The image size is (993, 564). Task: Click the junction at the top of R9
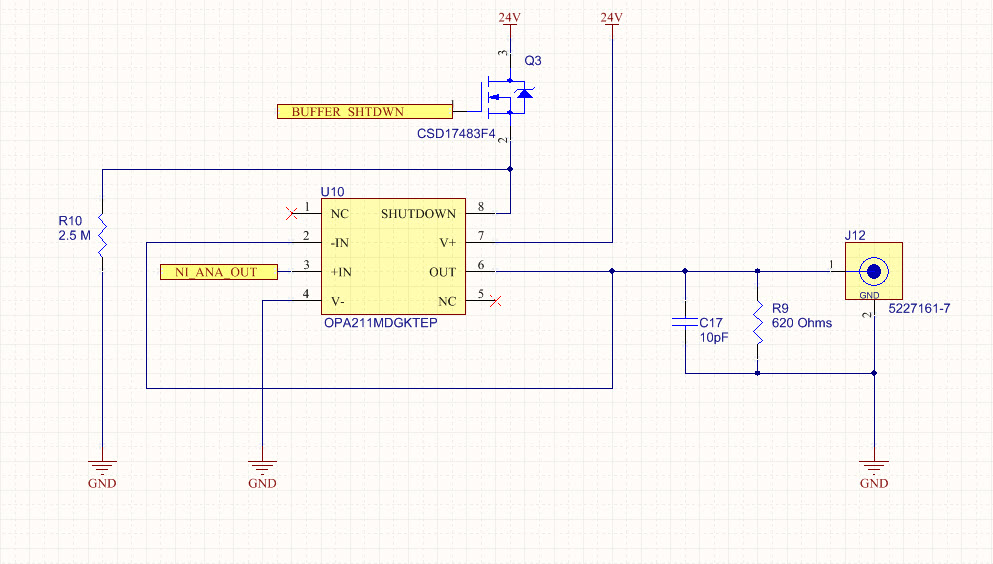click(757, 271)
